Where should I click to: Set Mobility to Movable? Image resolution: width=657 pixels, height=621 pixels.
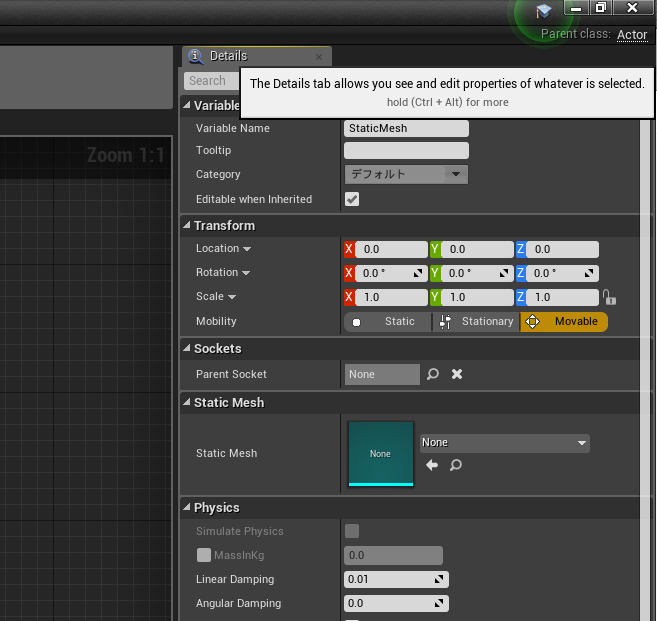(x=564, y=322)
